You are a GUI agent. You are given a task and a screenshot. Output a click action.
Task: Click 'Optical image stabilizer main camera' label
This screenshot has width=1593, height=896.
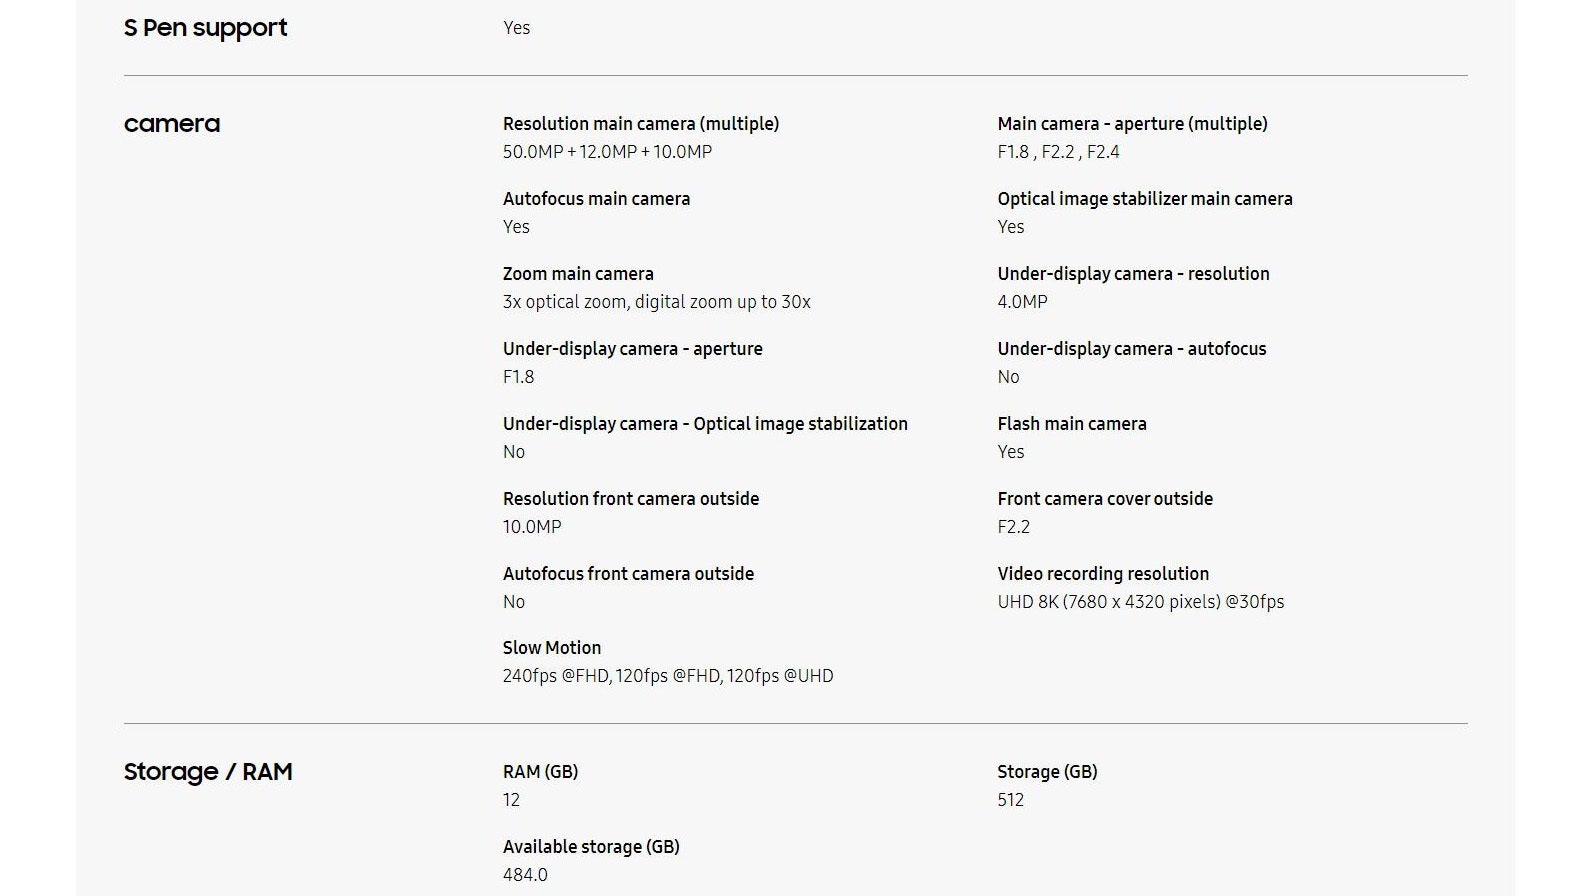[1144, 199]
